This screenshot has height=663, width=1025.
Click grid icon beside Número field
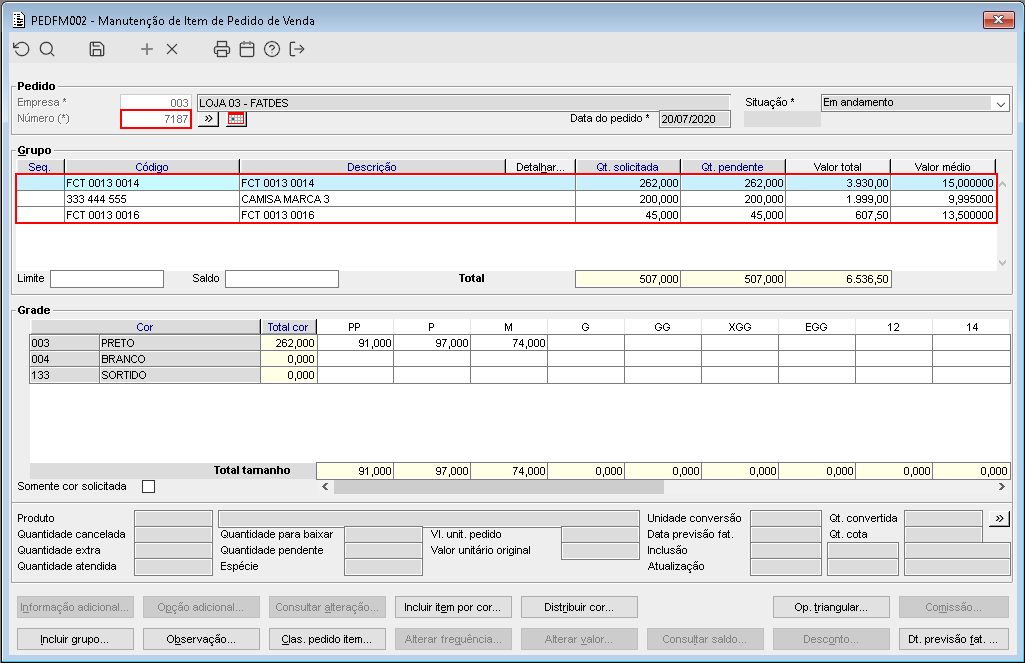tap(236, 119)
